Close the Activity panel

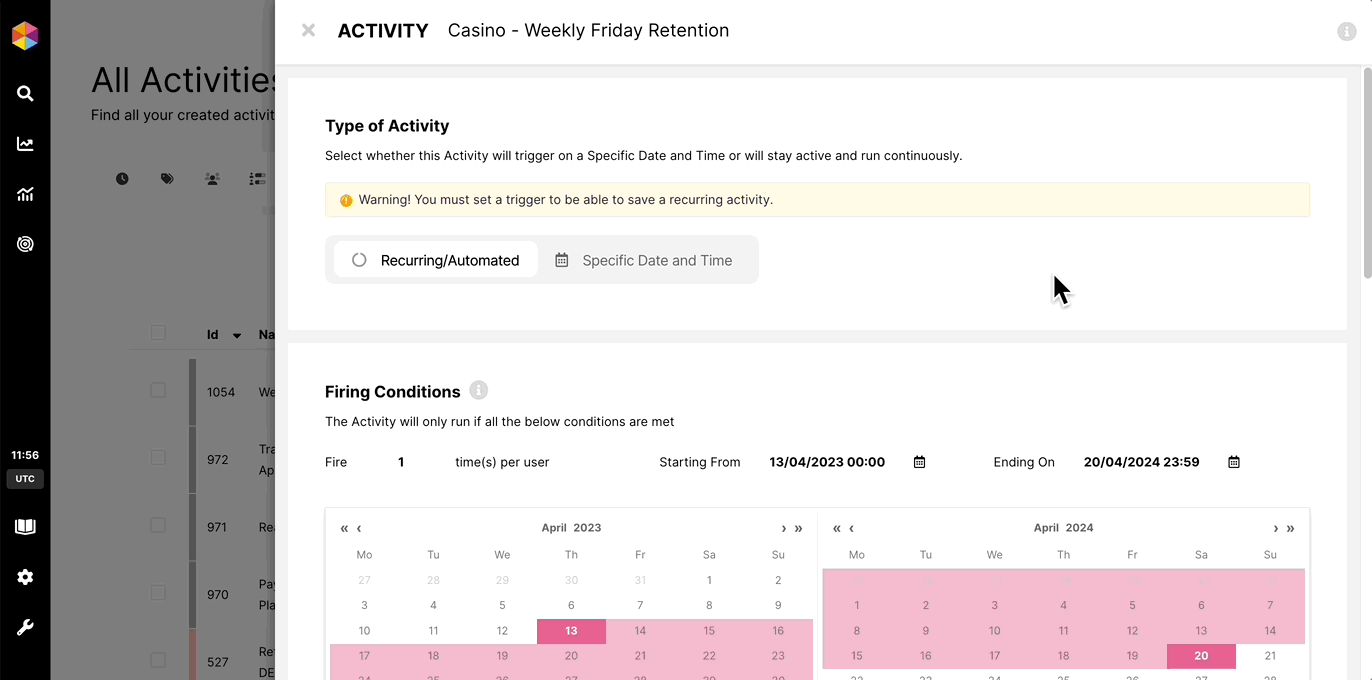pos(308,30)
